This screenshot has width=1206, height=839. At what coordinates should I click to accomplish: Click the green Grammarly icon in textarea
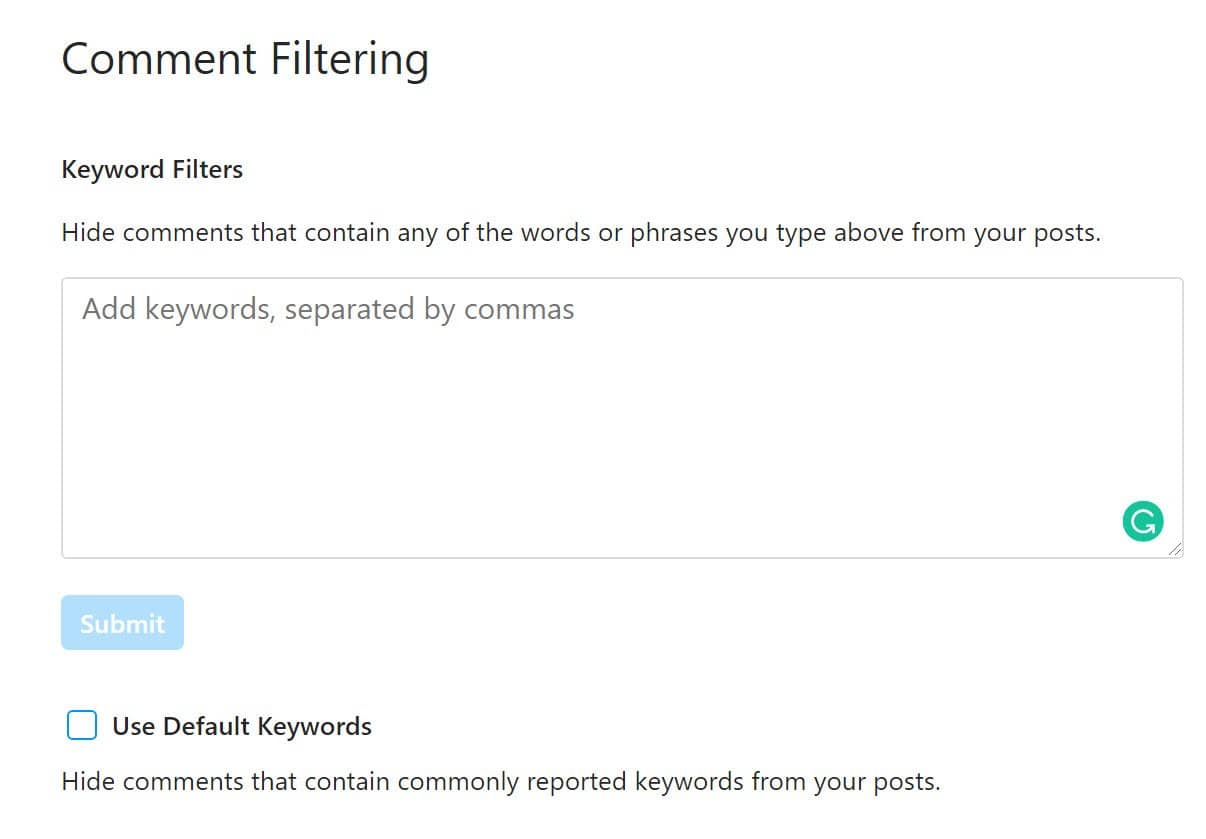(1142, 521)
